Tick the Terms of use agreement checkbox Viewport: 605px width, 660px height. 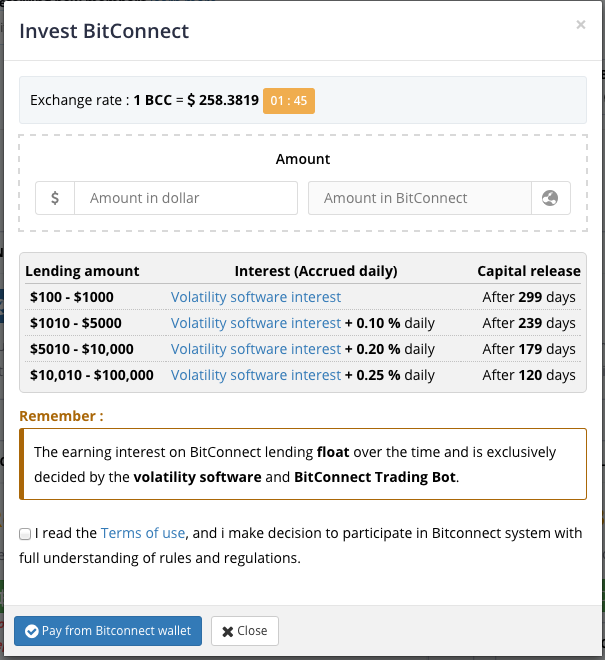tap(25, 534)
